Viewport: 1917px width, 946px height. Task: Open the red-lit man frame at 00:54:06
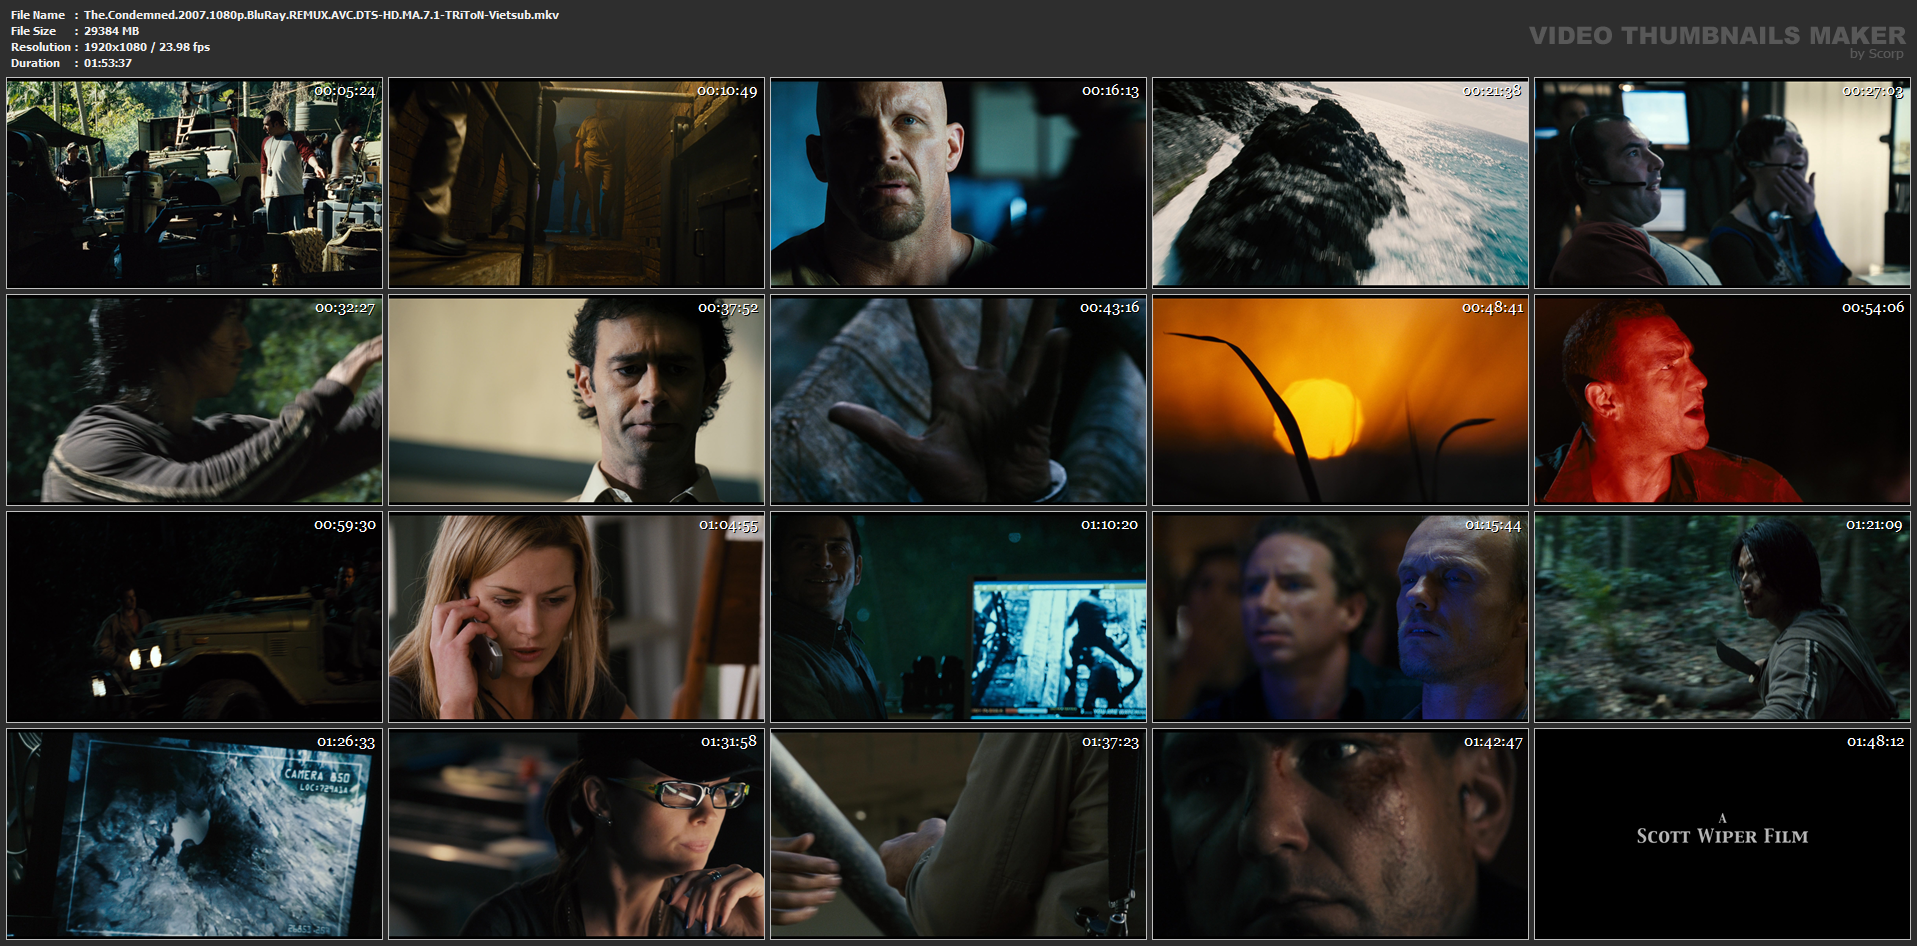[1722, 400]
